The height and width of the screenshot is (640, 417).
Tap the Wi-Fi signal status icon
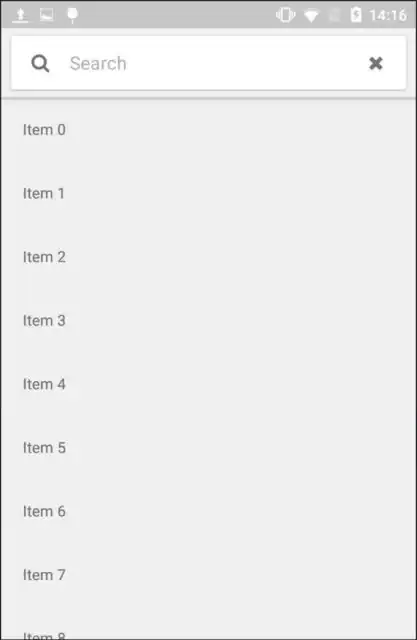tap(311, 16)
